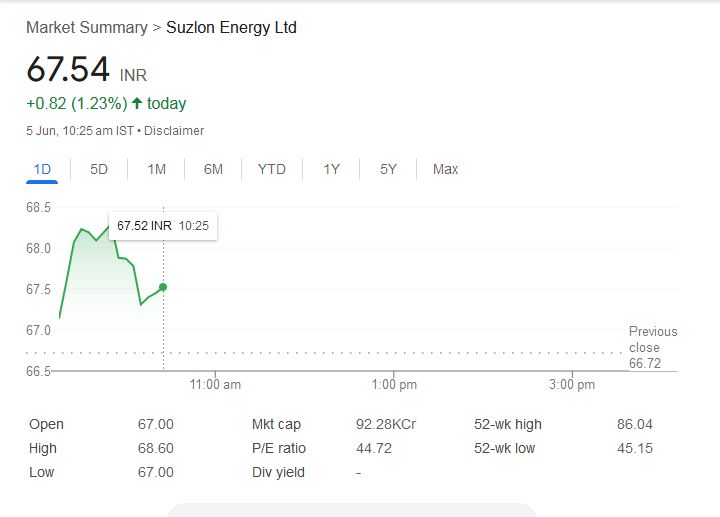Click the 67.52 INR chart tooltip
Image resolution: width=720 pixels, height=517 pixels.
coord(163,226)
